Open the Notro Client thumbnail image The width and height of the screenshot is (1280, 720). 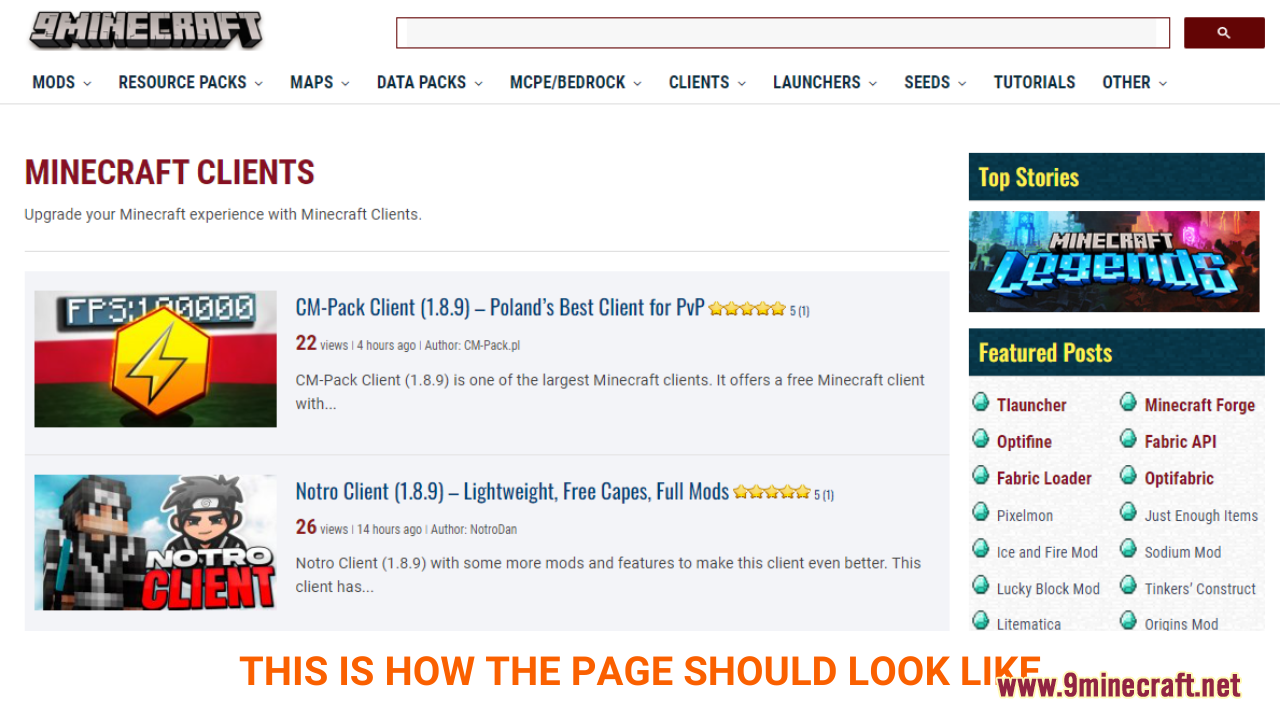[x=155, y=542]
